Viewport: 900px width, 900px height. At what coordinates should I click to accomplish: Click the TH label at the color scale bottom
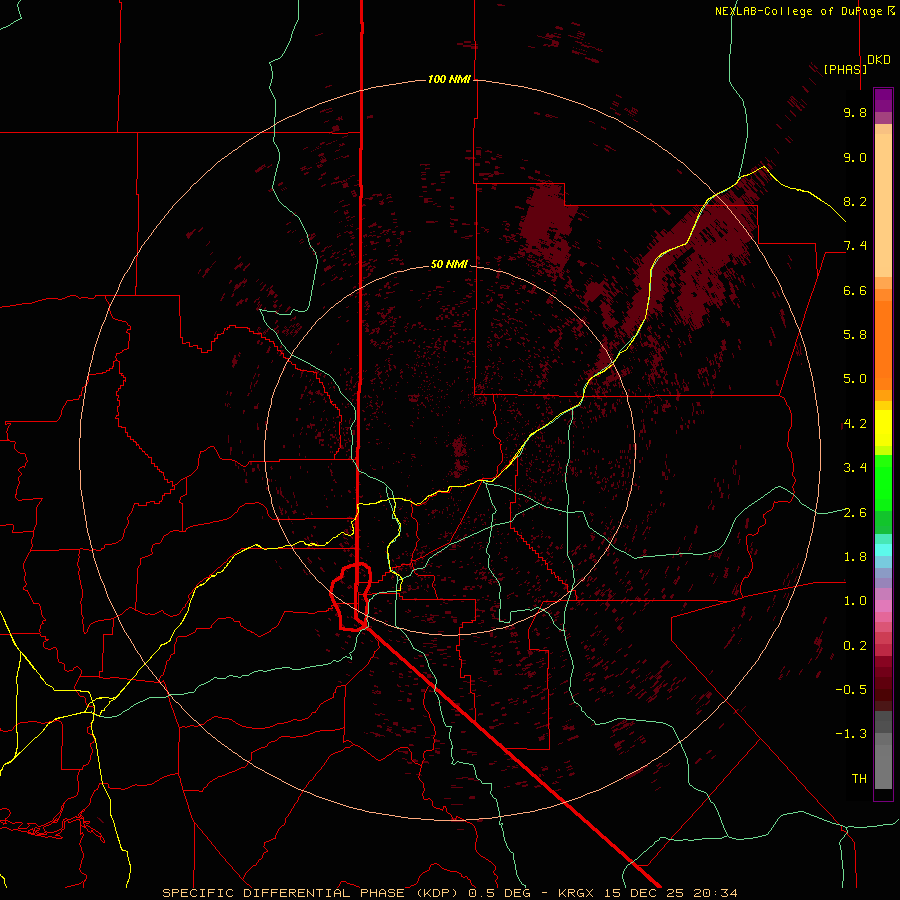pyautogui.click(x=859, y=779)
